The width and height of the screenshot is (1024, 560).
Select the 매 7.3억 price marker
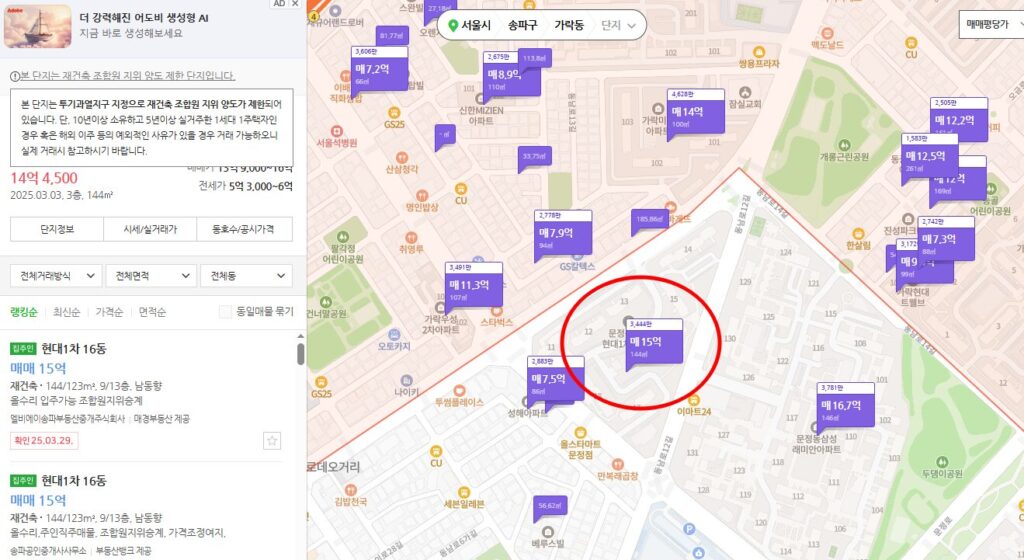point(946,240)
